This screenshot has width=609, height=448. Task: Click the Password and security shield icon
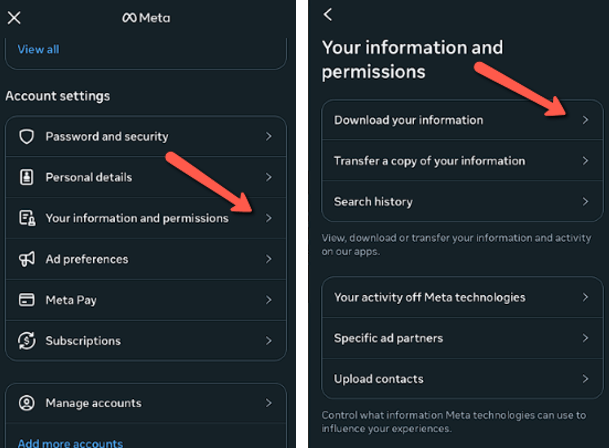tap(27, 136)
